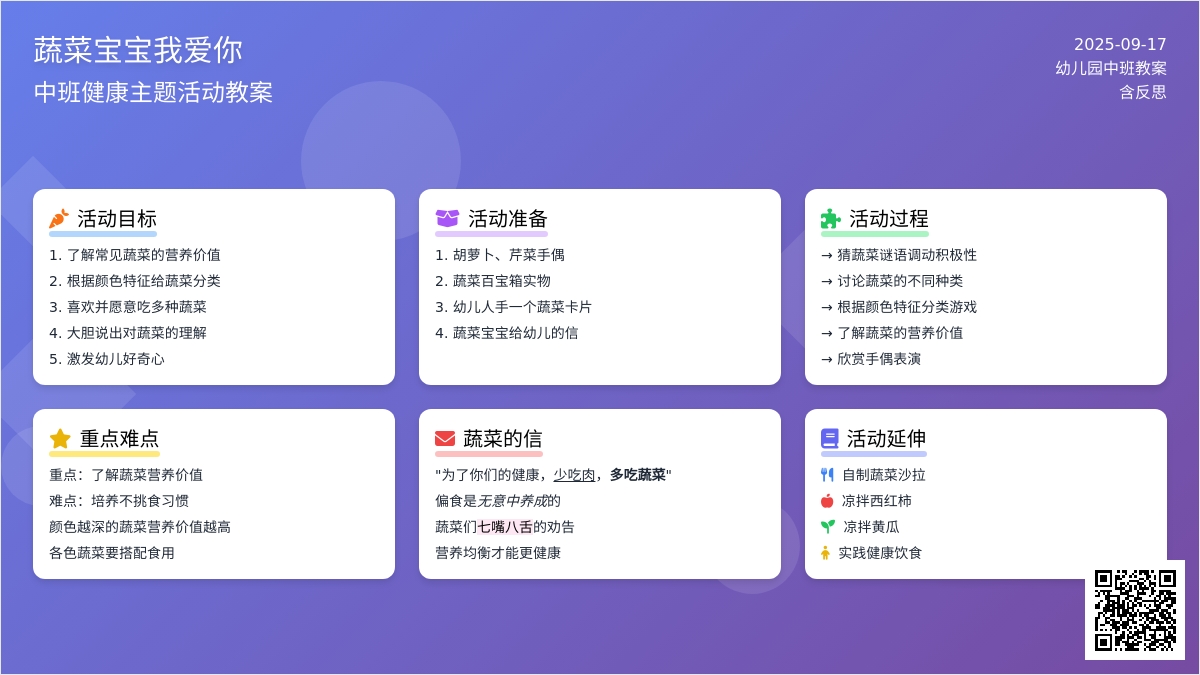Click the bold 多吃蔬菜 text
The width and height of the screenshot is (1200, 675).
(638, 475)
